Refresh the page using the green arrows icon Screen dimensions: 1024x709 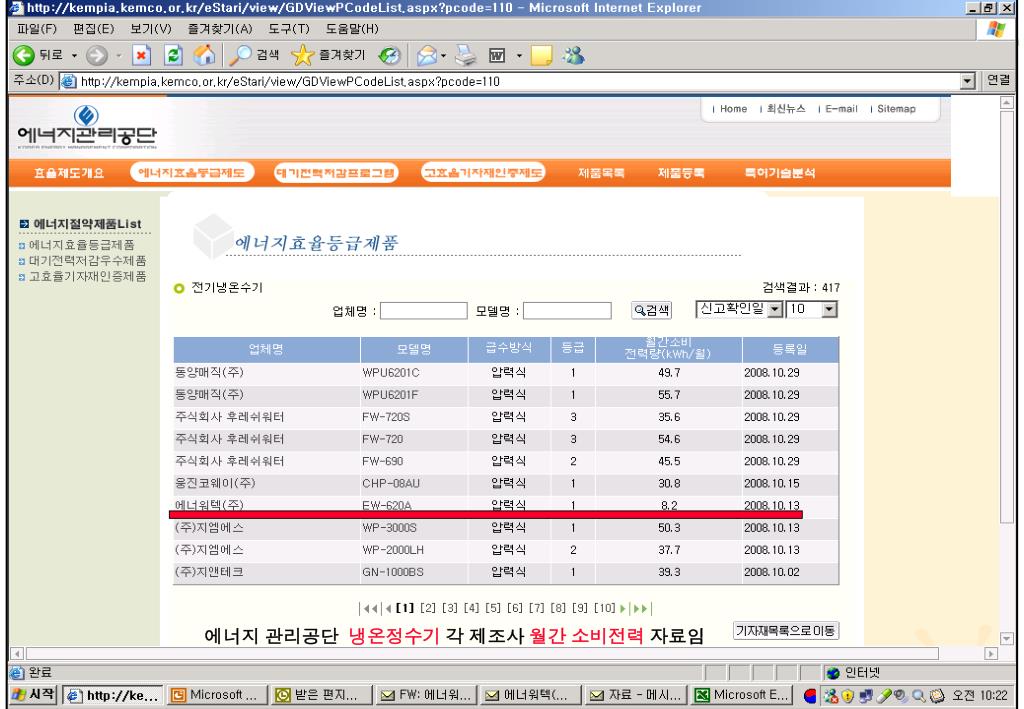pyautogui.click(x=173, y=55)
